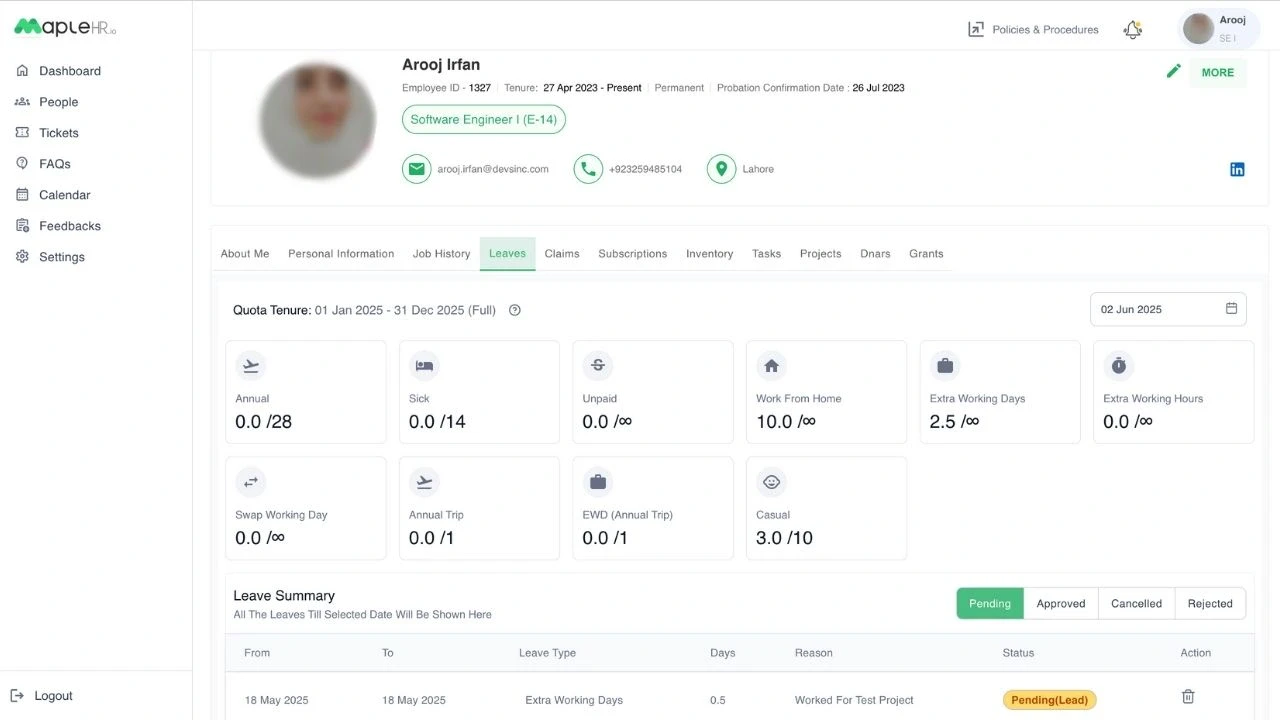Click the People sidebar icon
The width and height of the screenshot is (1280, 720).
click(x=22, y=102)
